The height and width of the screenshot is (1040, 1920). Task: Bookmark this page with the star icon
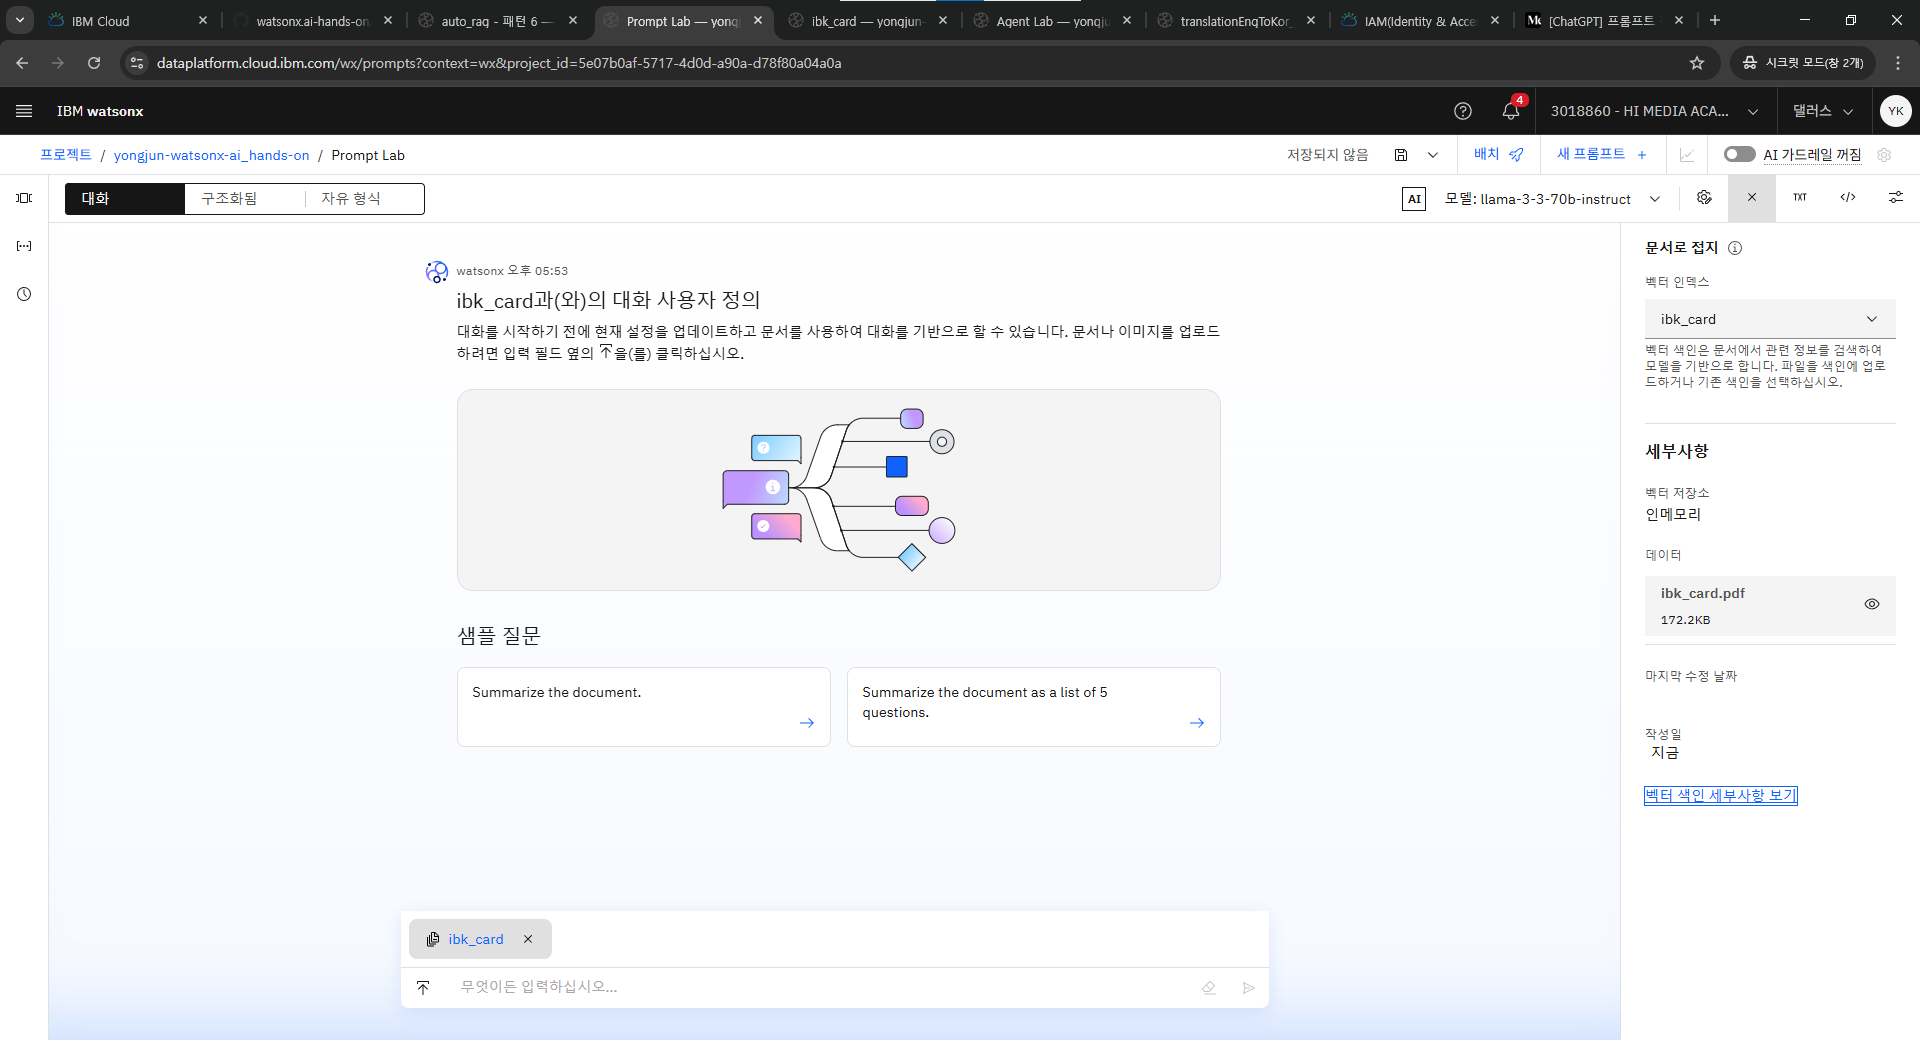click(1697, 63)
